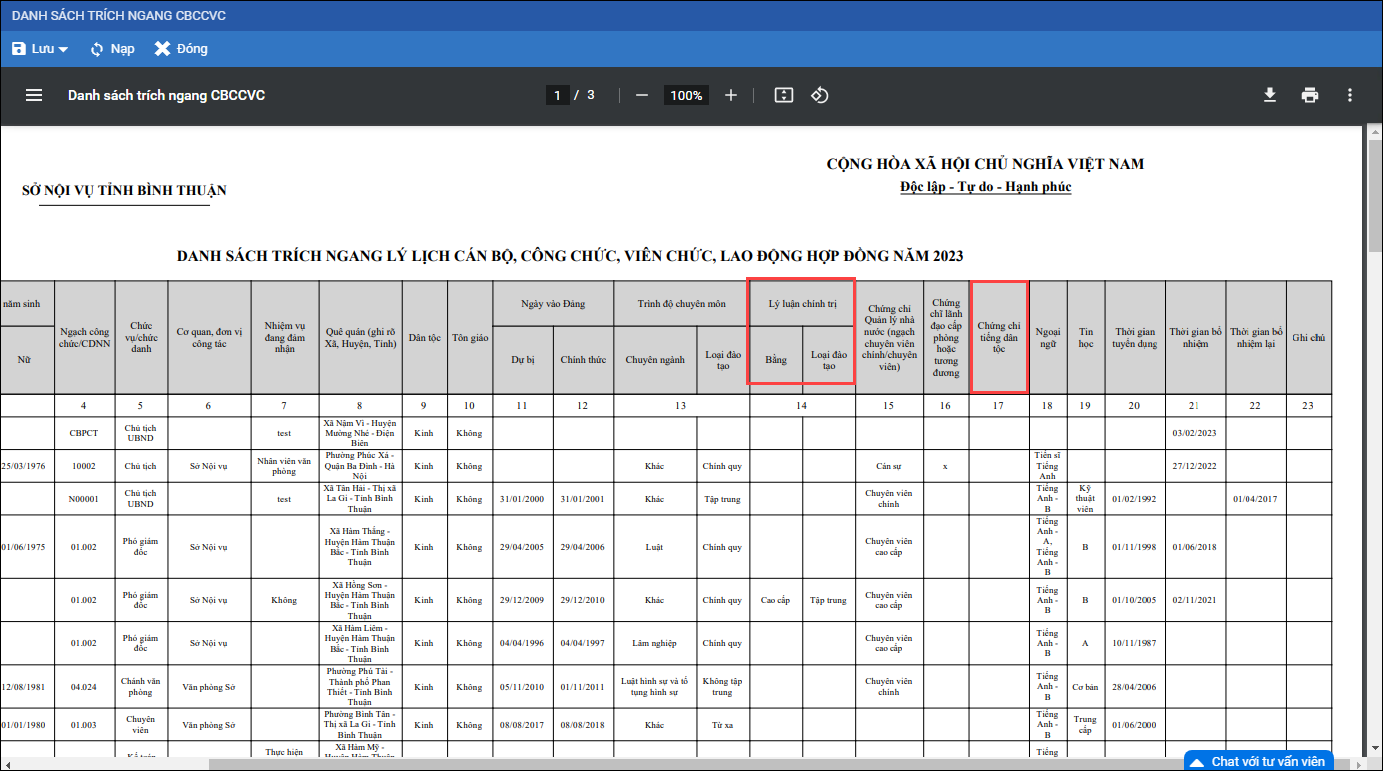Image resolution: width=1383 pixels, height=771 pixels.
Task: Click the zoom in plus icon
Action: (x=731, y=95)
